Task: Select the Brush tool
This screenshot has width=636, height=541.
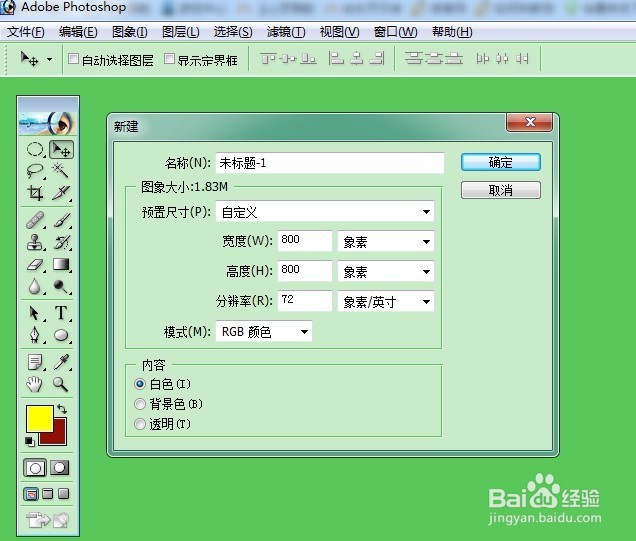Action: tap(61, 220)
